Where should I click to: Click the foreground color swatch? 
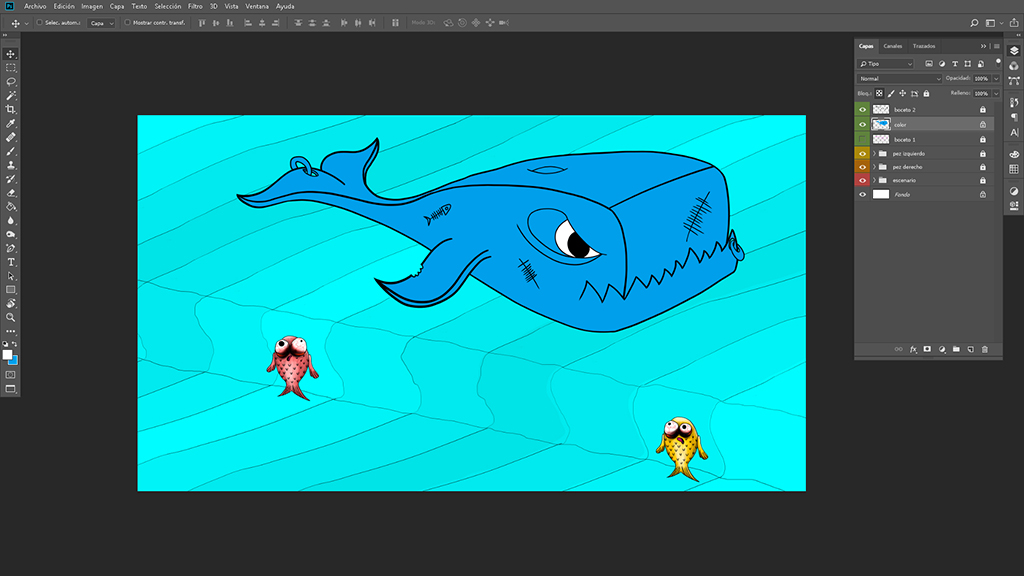7,354
